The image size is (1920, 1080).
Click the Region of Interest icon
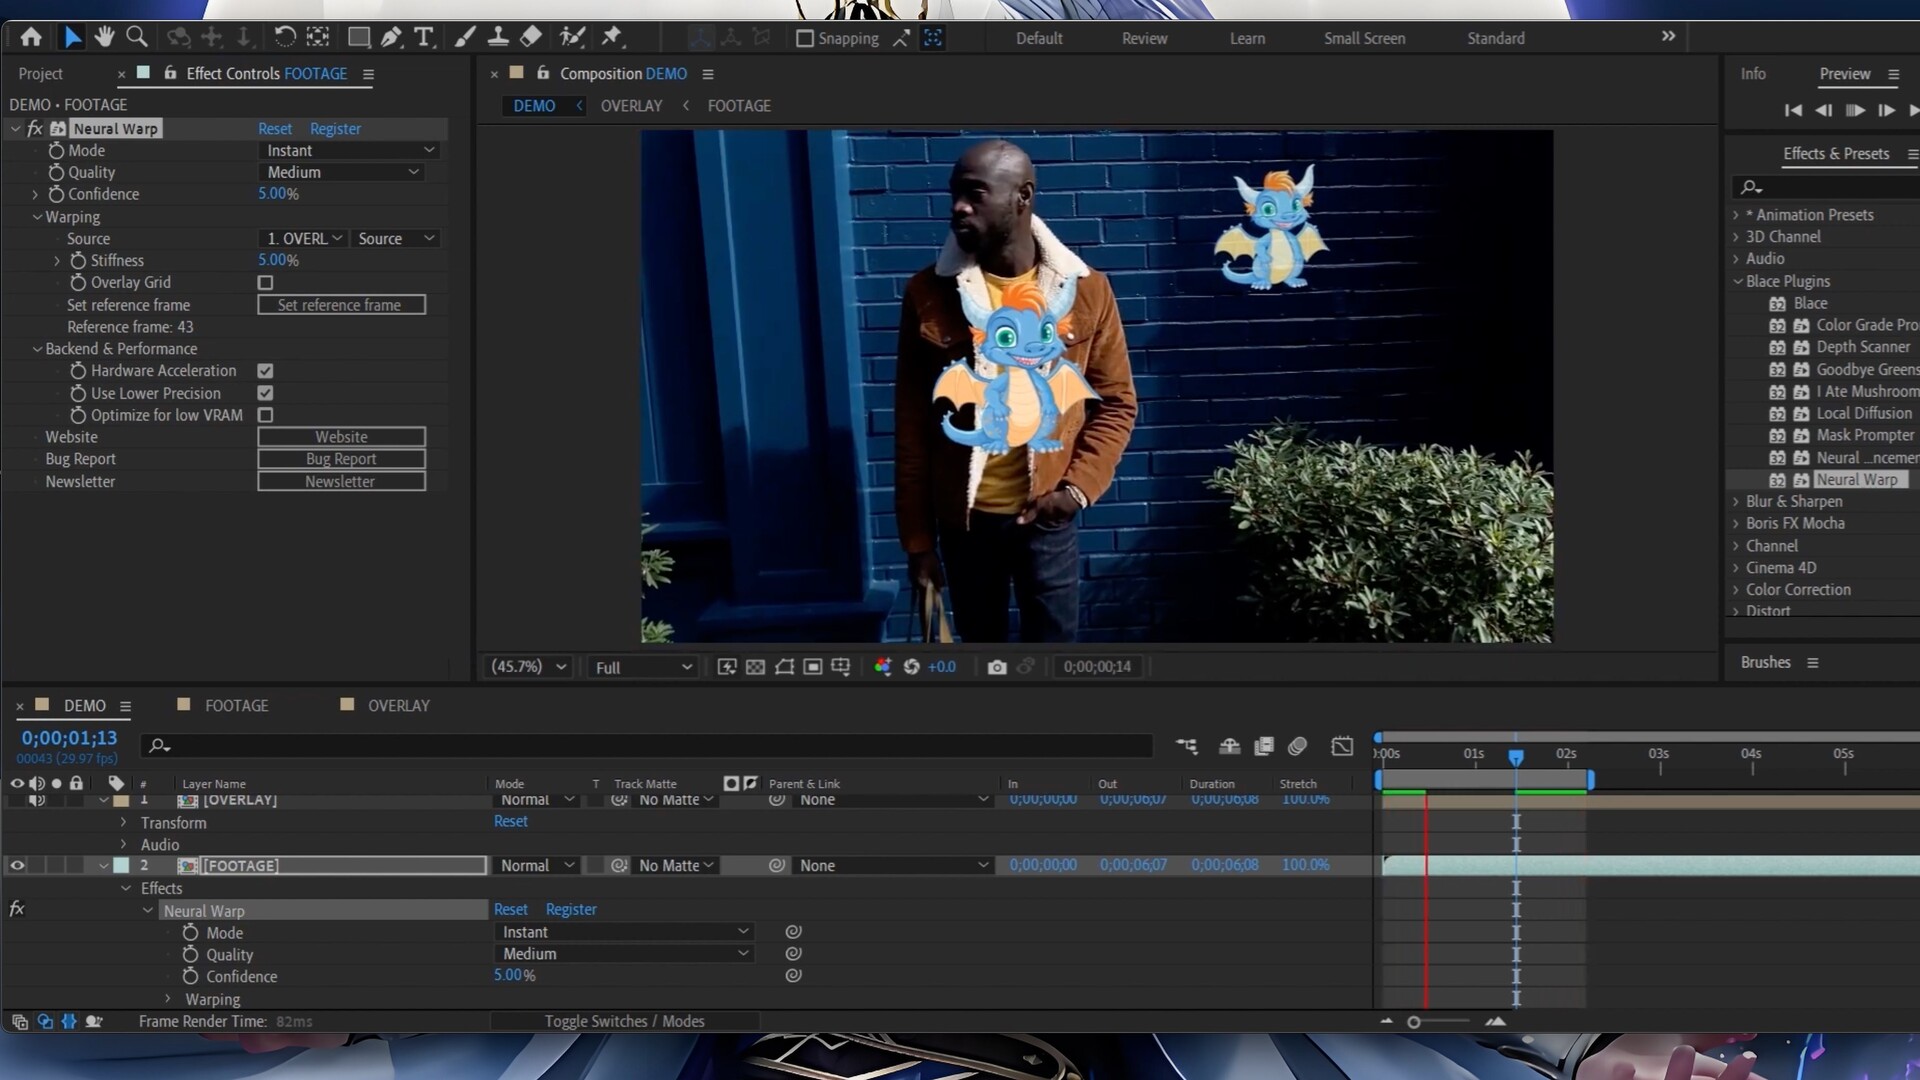tap(813, 667)
